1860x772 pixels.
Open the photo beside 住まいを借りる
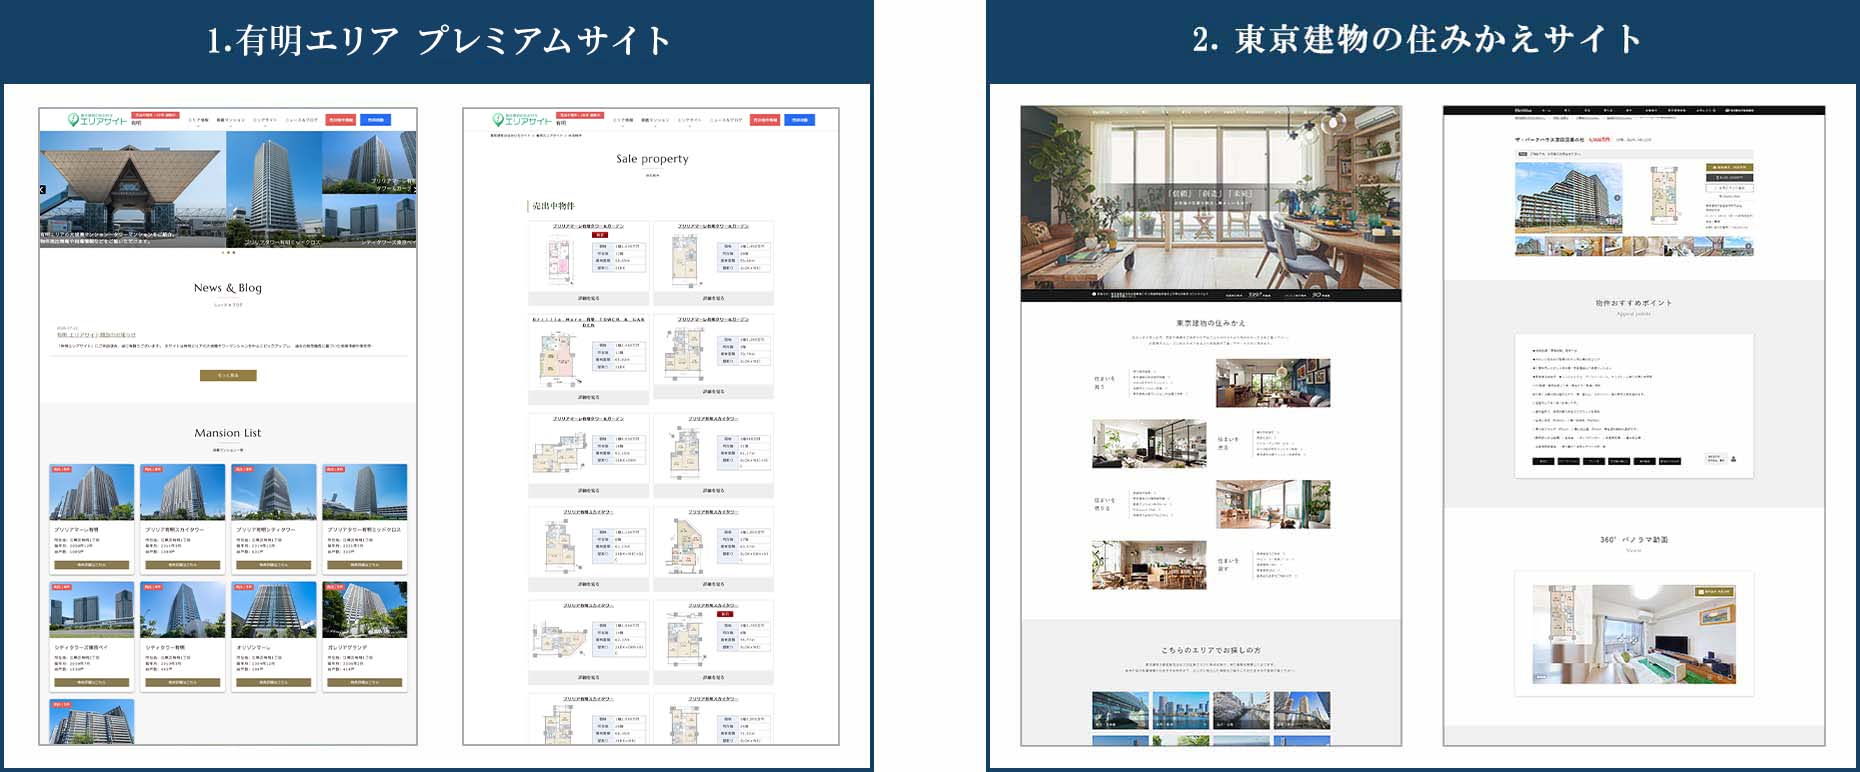pyautogui.click(x=1273, y=504)
